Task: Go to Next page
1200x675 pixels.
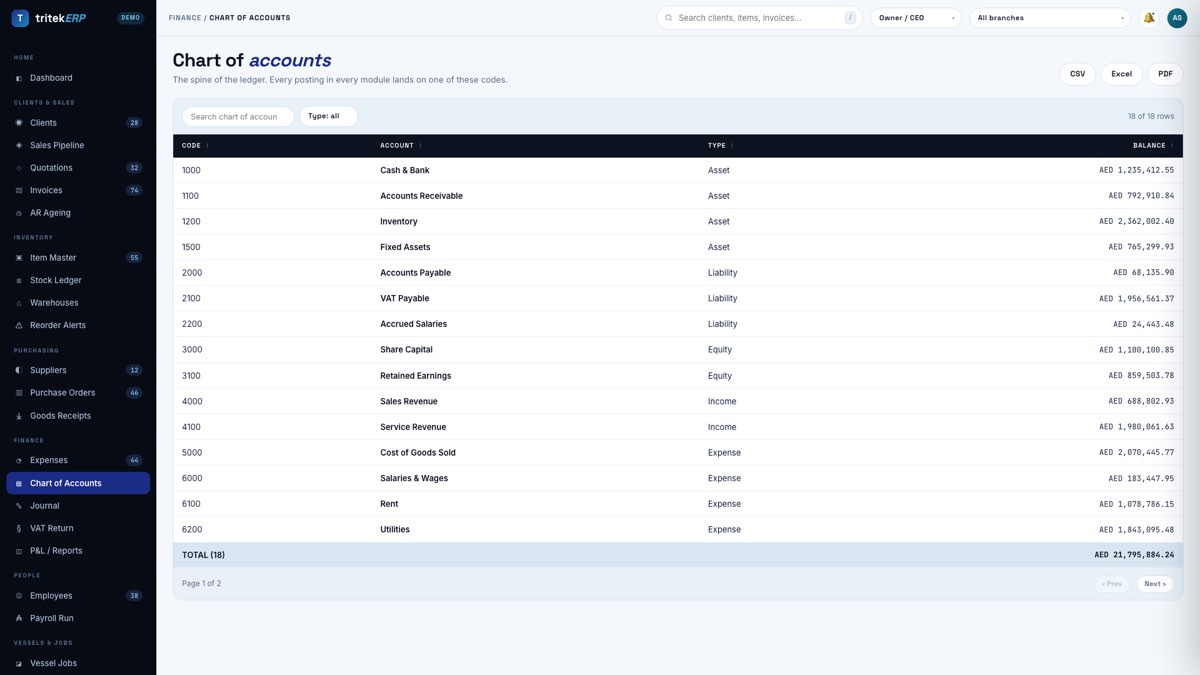Action: coord(1155,584)
